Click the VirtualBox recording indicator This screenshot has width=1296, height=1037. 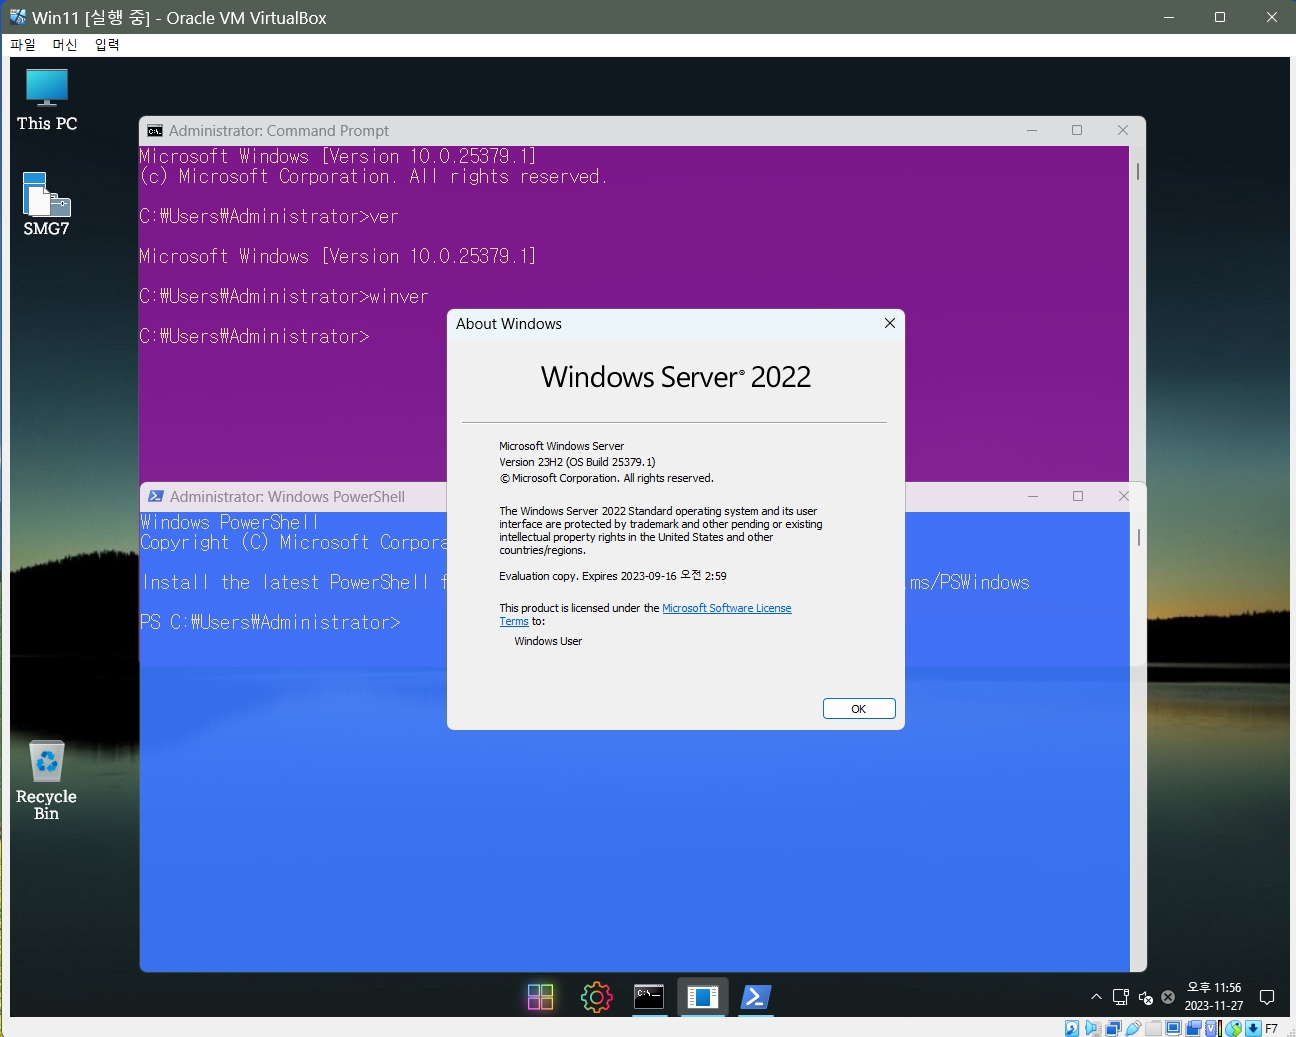coord(1194,1028)
